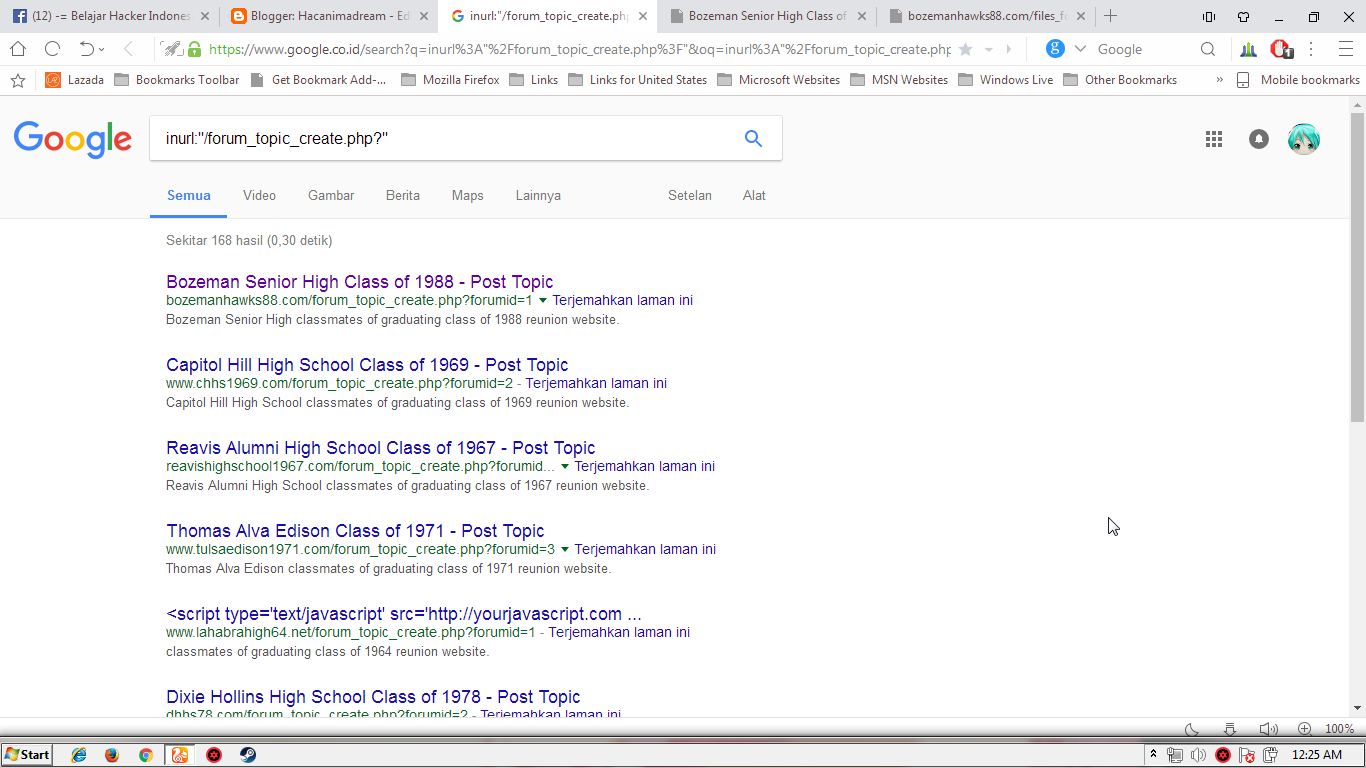This screenshot has height=768, width=1366.
Task: Open the script type javascript result link
Action: (404, 614)
